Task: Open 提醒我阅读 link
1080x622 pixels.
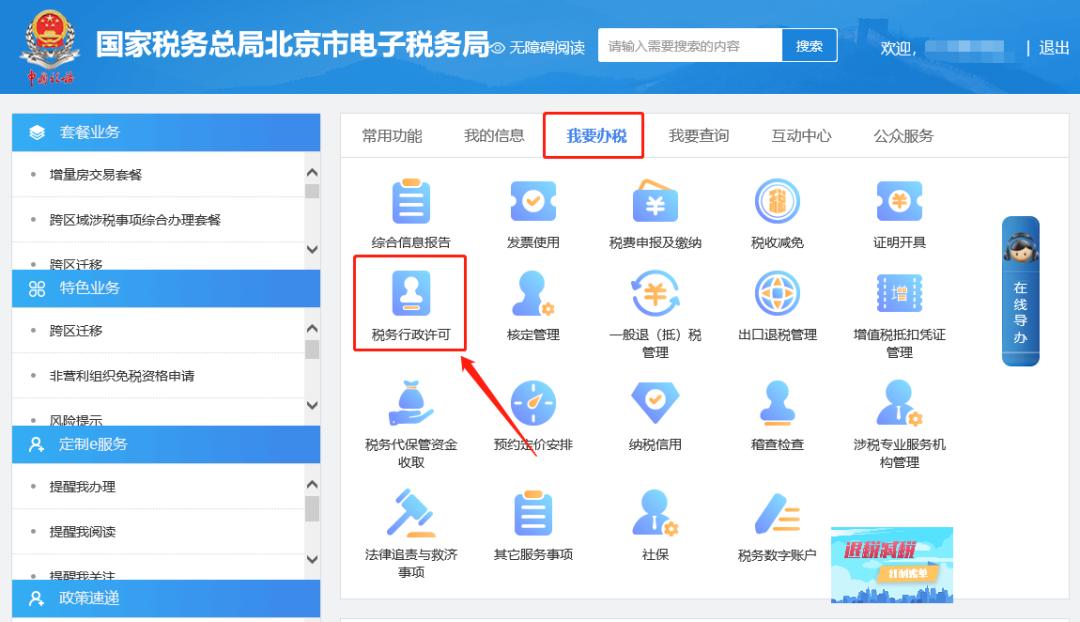Action: coord(83,532)
